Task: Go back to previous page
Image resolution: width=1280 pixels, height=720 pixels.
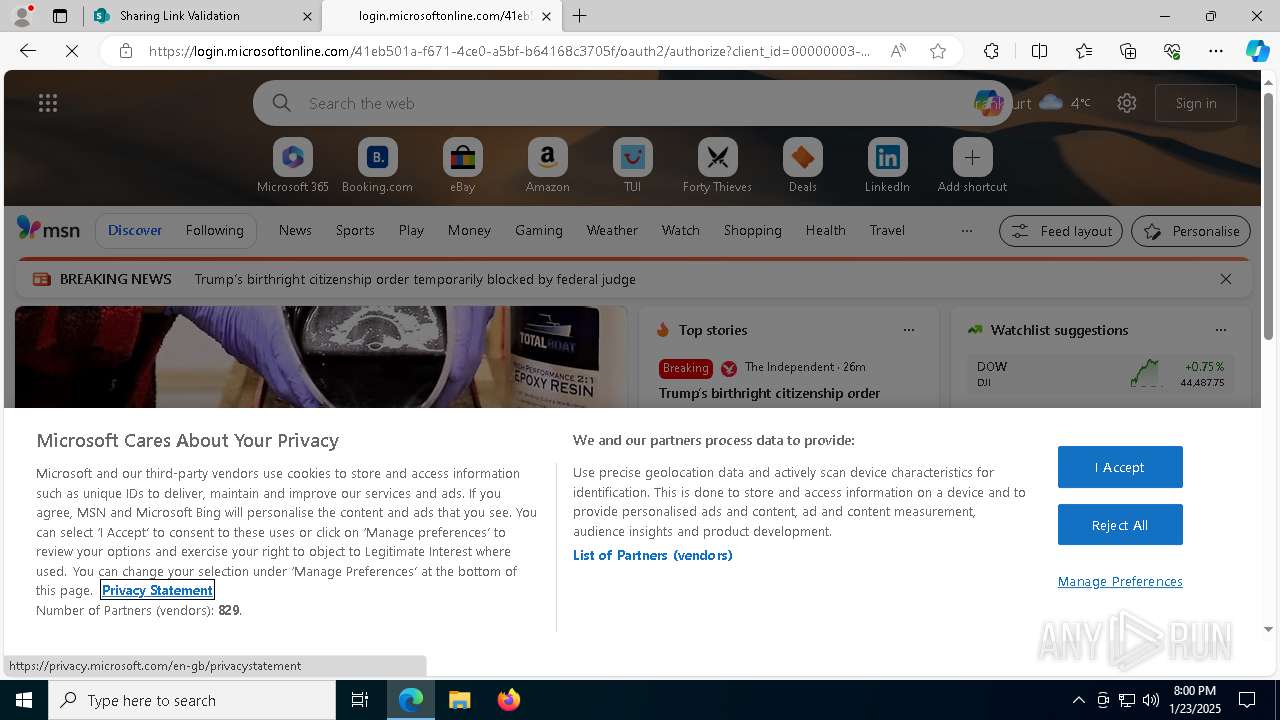Action: (28, 51)
